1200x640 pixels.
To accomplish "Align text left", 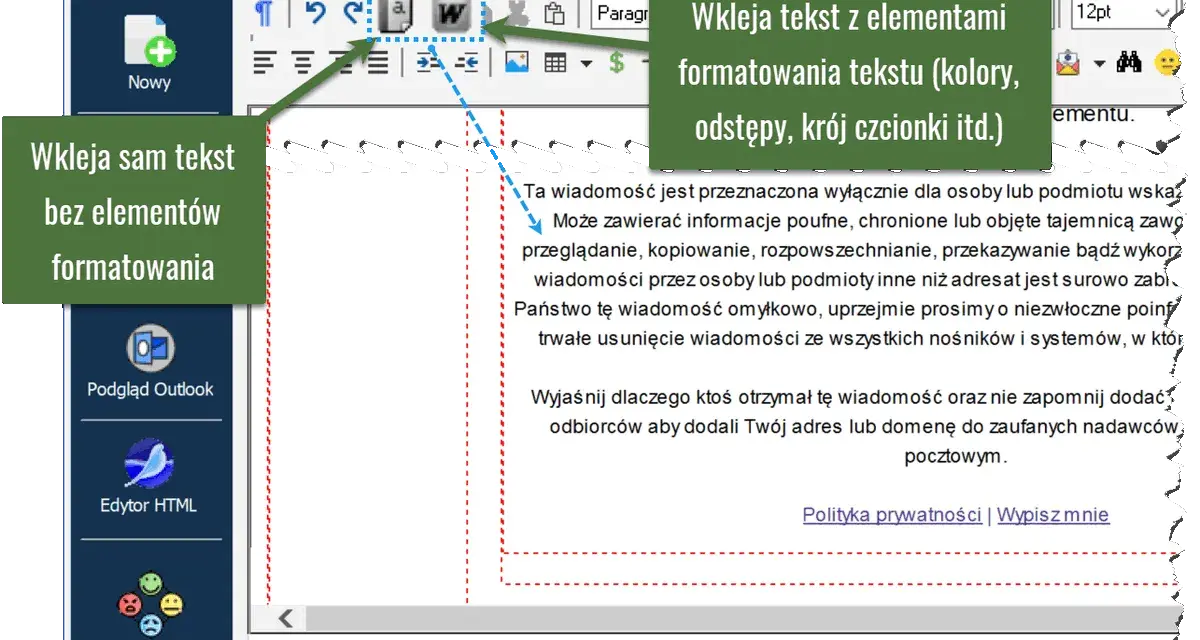I will point(263,62).
